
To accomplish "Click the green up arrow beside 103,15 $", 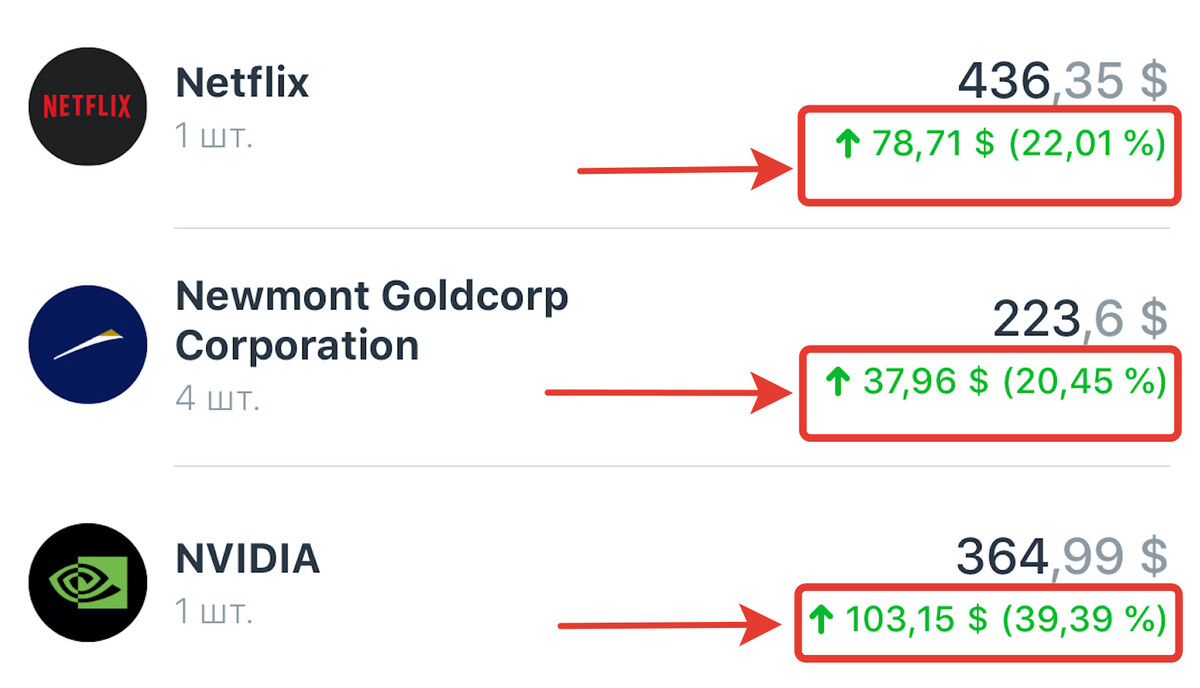I will click(821, 620).
